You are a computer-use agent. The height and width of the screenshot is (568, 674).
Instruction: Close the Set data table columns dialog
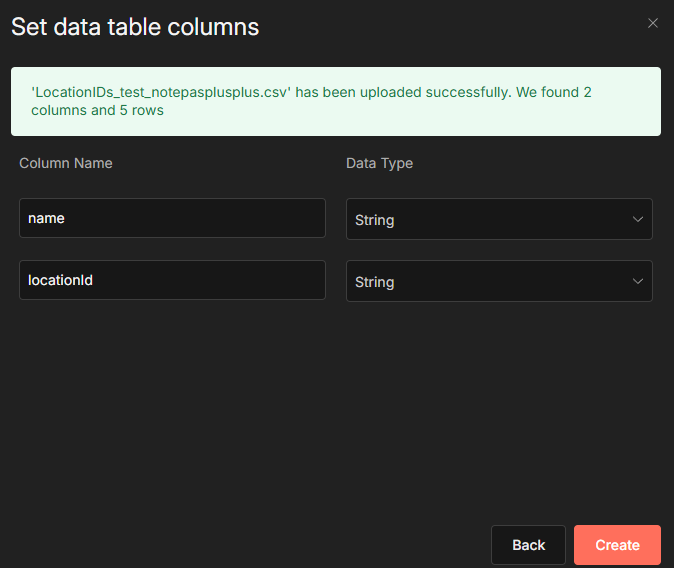click(x=653, y=23)
